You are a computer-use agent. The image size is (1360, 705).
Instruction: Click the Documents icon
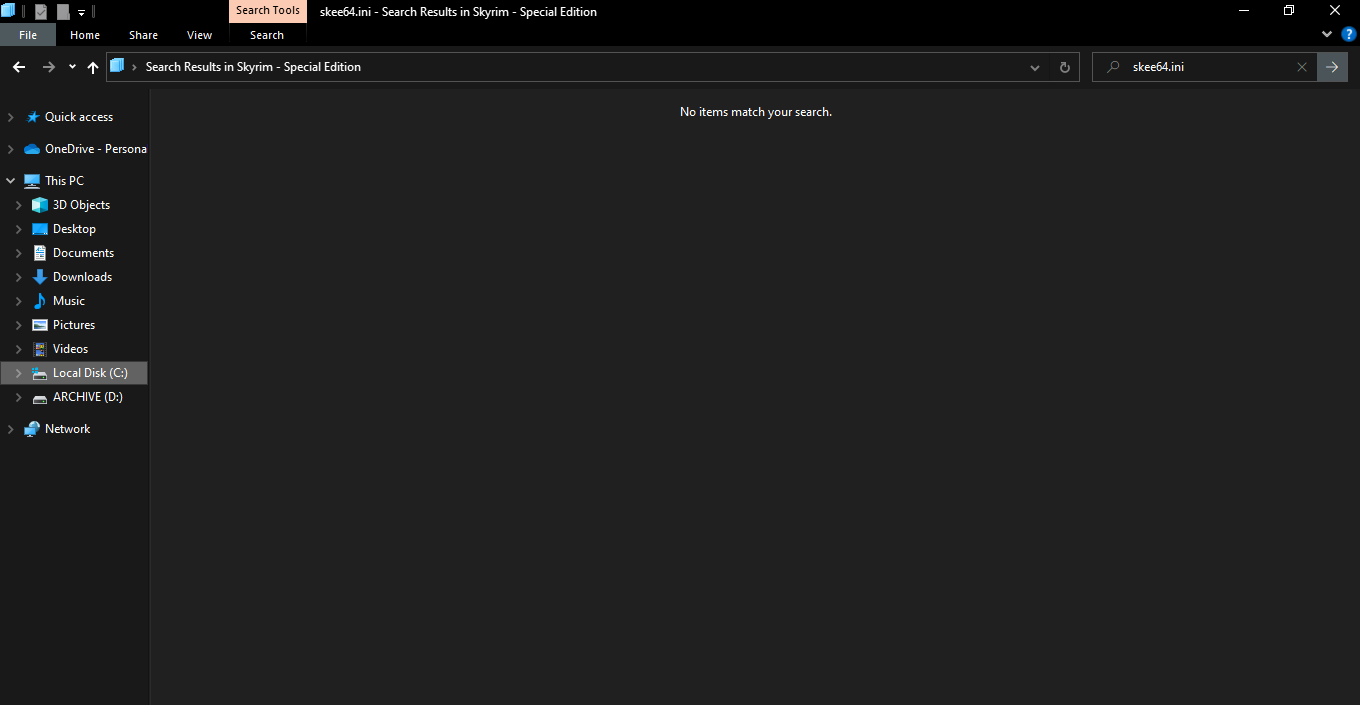40,253
